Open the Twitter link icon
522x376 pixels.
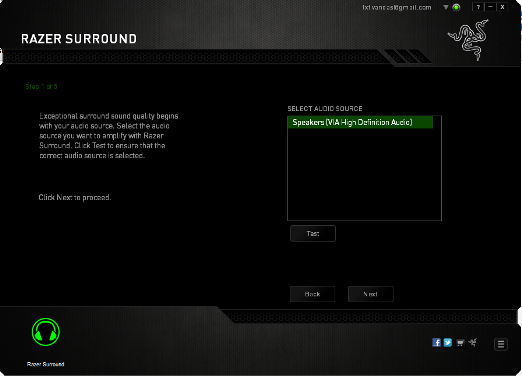tap(448, 342)
